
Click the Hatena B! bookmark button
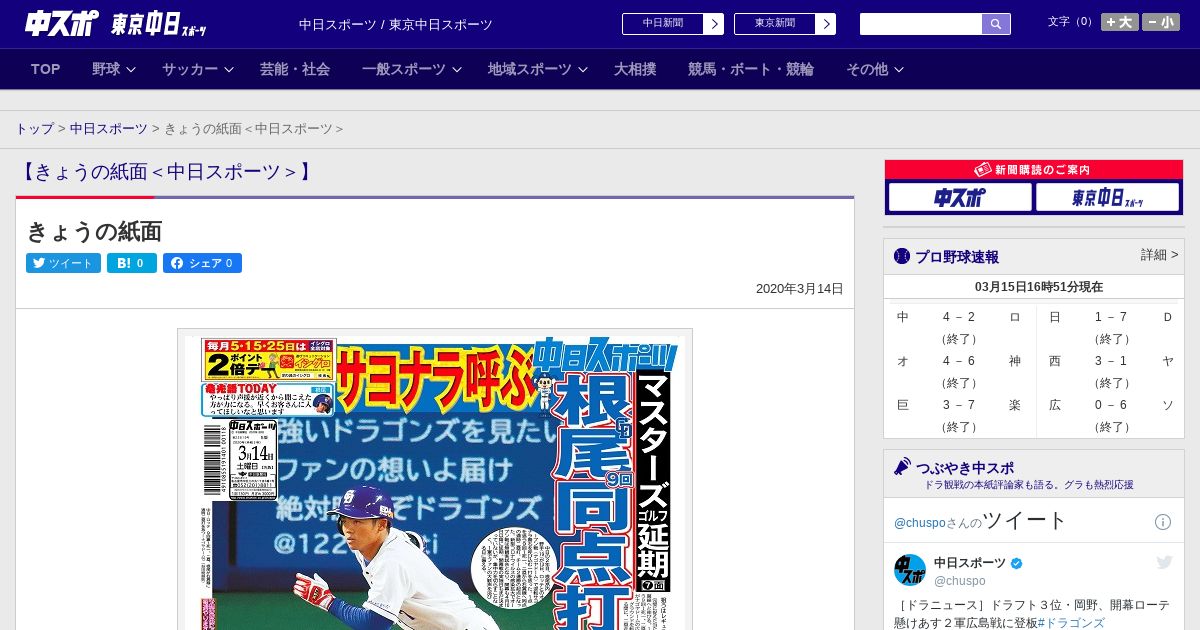tap(132, 263)
